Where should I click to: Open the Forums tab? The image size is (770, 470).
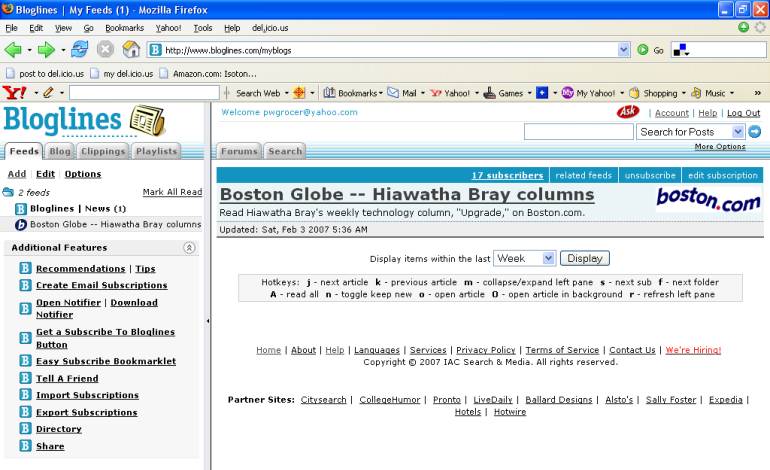tap(239, 151)
